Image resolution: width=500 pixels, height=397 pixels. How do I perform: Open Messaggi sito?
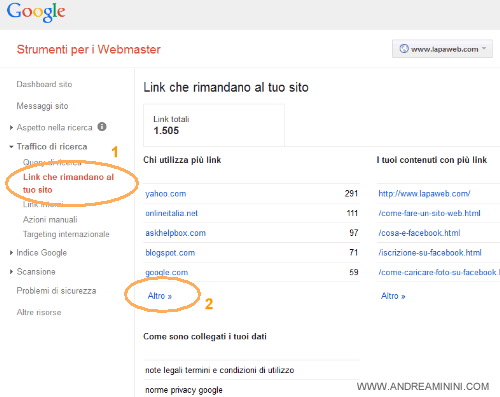(x=42, y=106)
